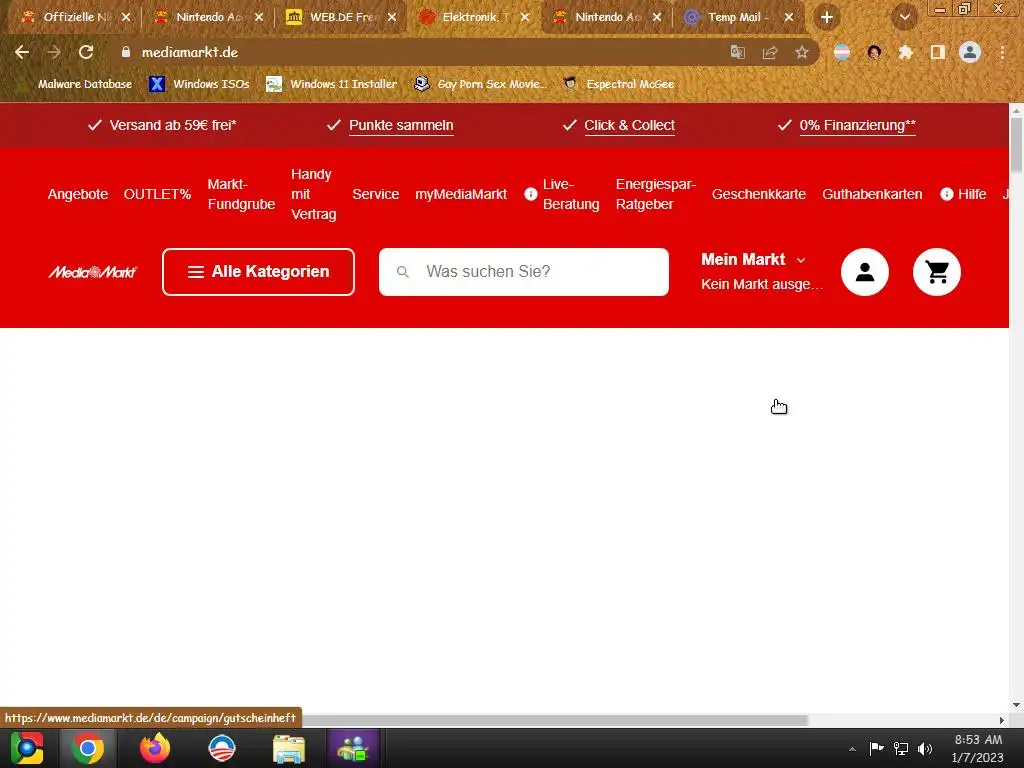Open File Explorer from the taskbar
Viewport: 1024px width, 768px height.
(289, 748)
